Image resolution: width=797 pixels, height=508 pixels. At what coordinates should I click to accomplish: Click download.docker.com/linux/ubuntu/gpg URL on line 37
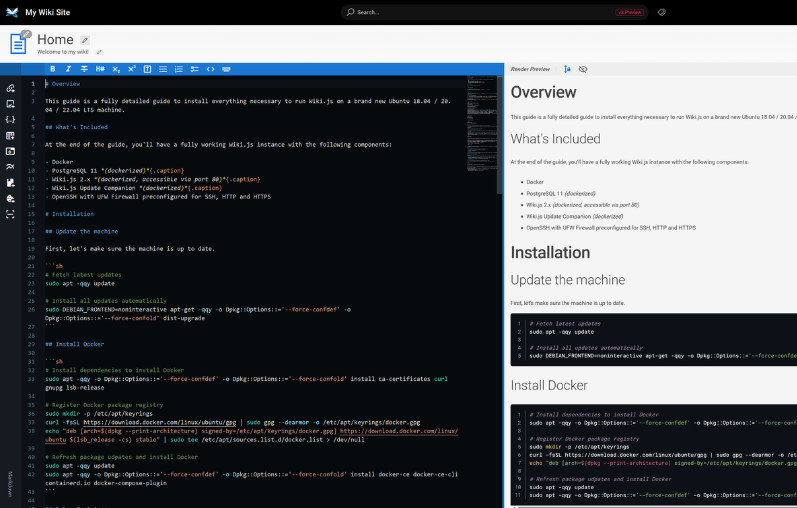click(160, 423)
